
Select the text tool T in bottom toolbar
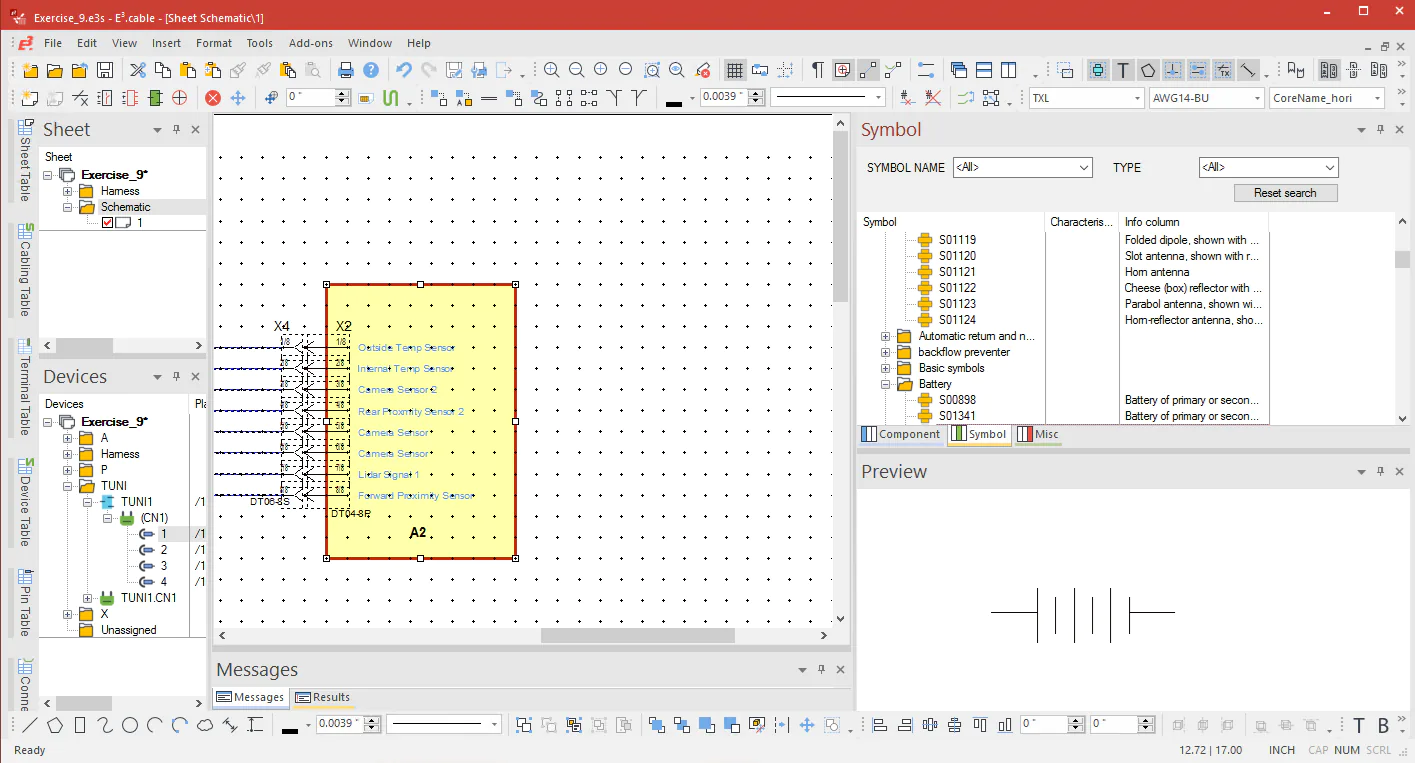pos(1359,725)
